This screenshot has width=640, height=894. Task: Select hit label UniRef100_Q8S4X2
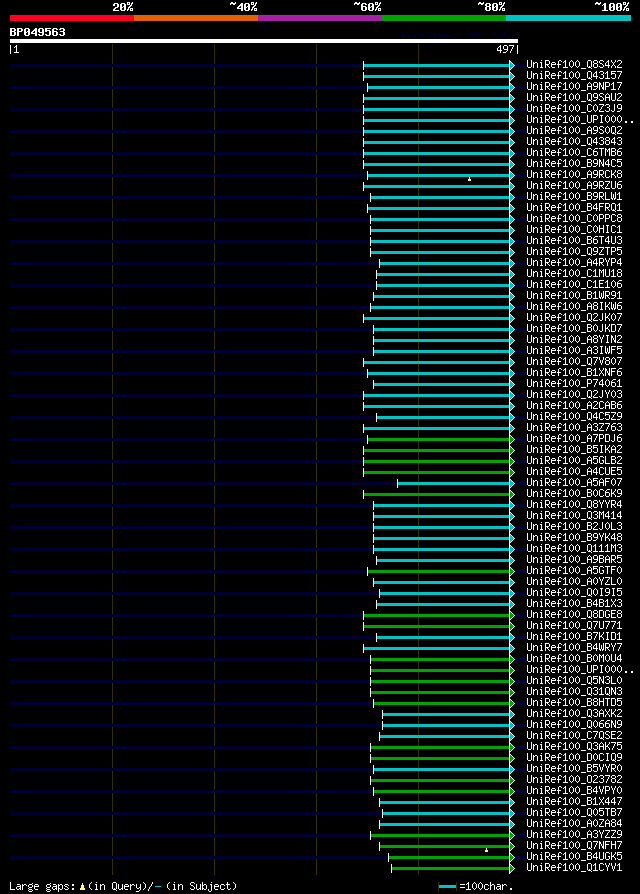click(574, 64)
